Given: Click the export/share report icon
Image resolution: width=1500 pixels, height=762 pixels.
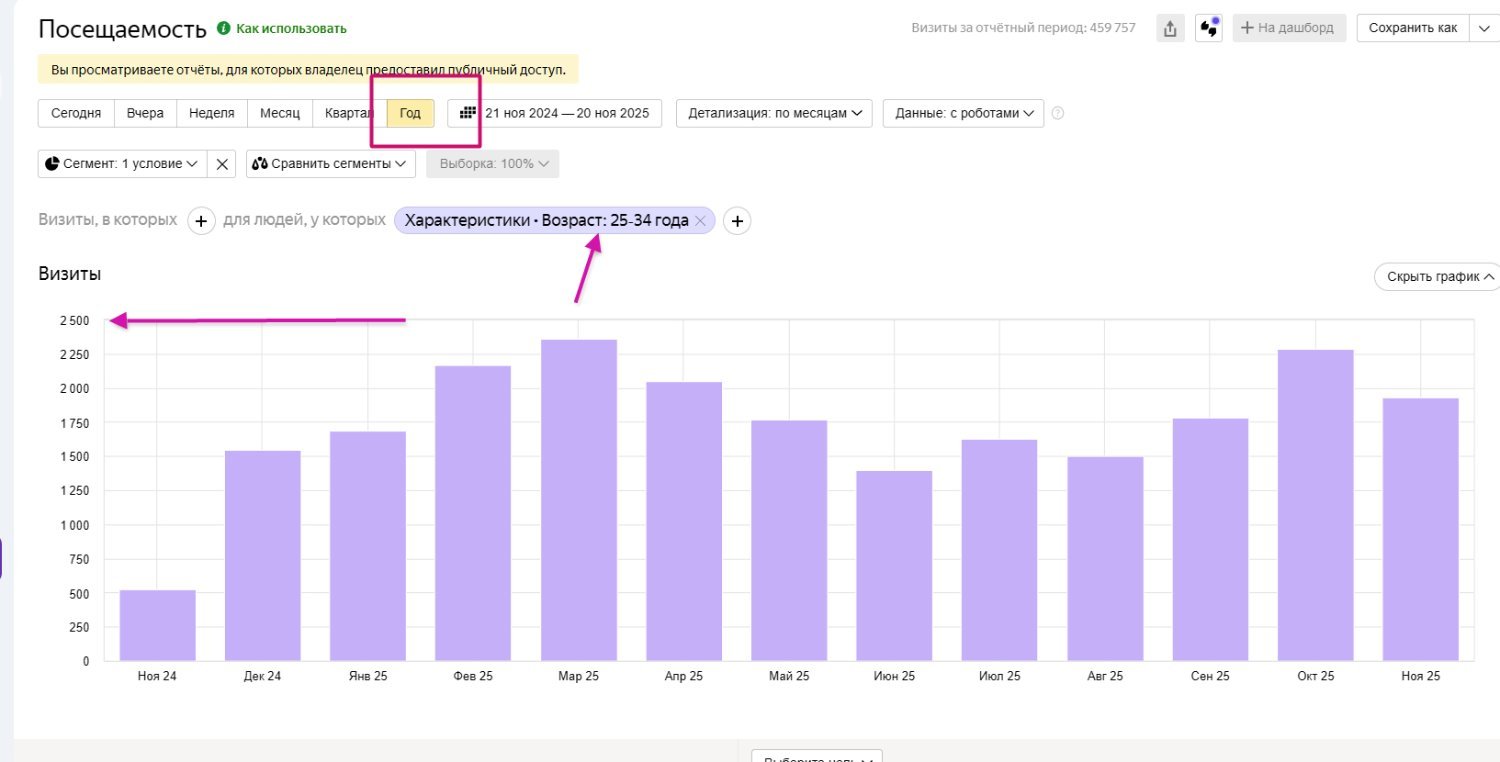Looking at the screenshot, I should [x=1169, y=28].
